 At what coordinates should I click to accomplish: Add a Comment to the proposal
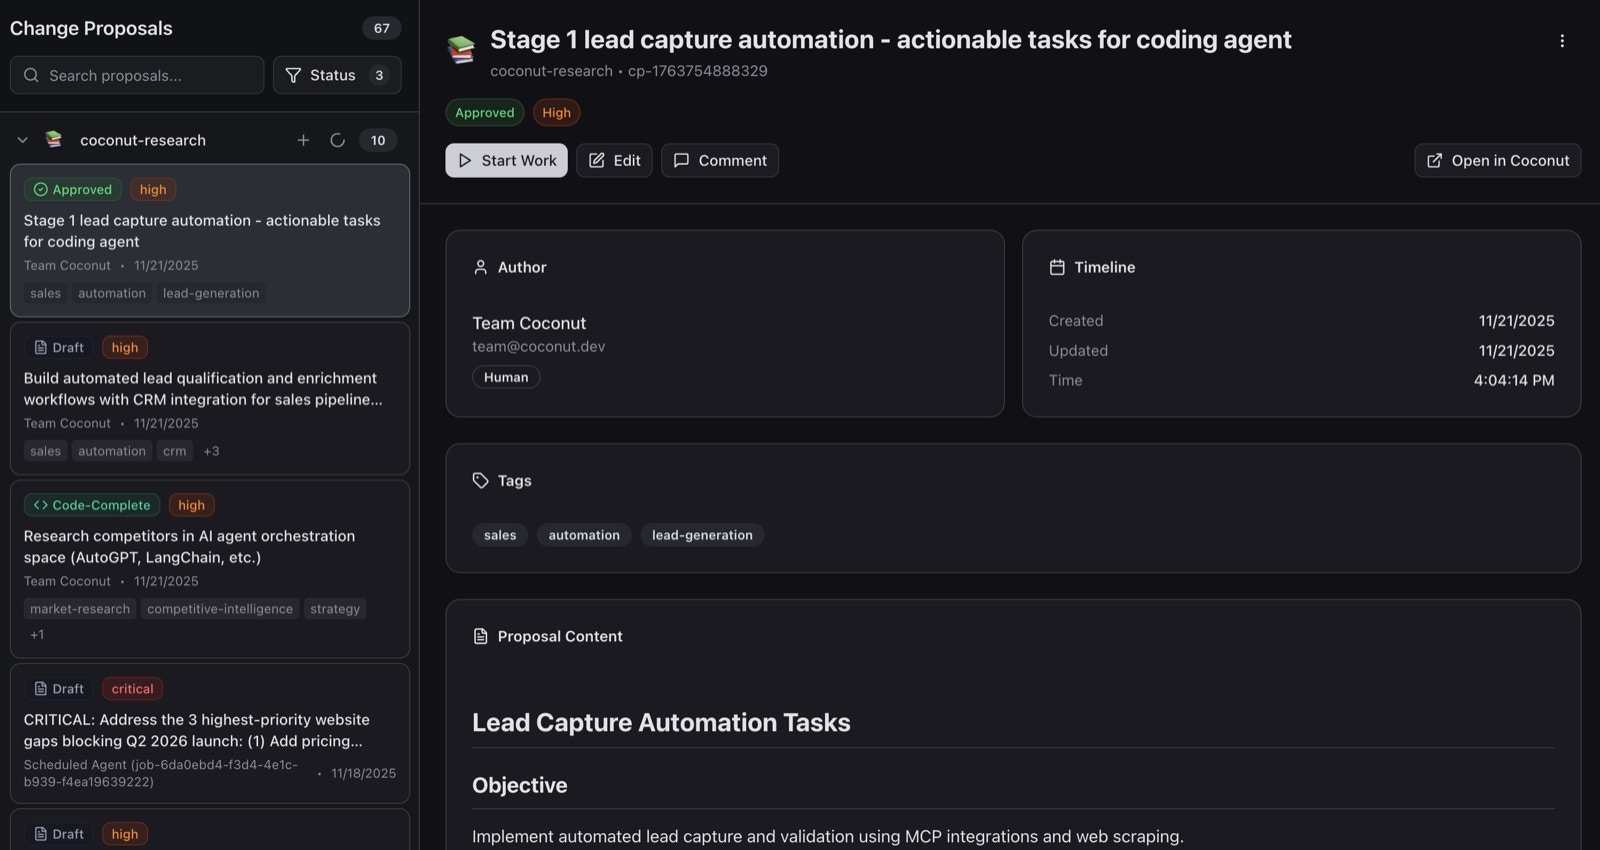pyautogui.click(x=719, y=160)
